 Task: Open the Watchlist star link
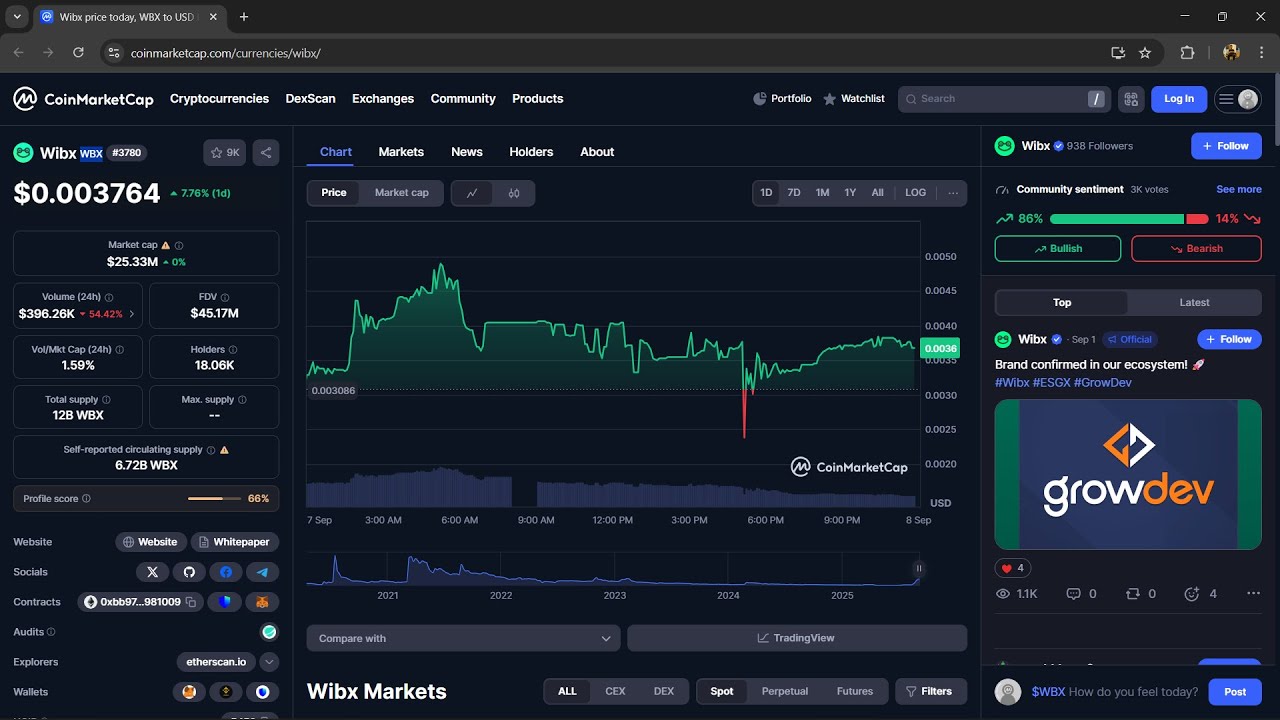click(854, 99)
